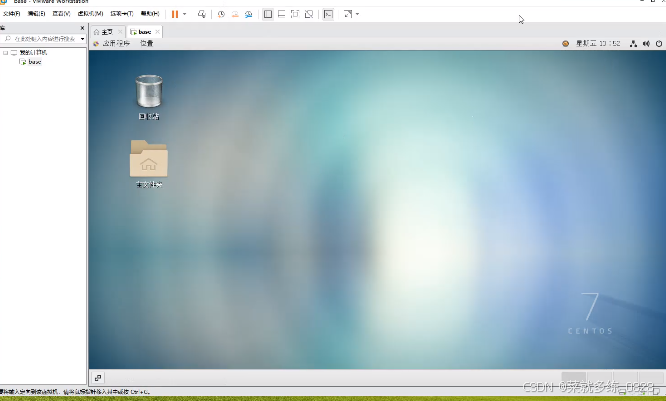This screenshot has height=401, width=666.
Task: Open the library search filter dropdown arrow
Action: pos(82,39)
